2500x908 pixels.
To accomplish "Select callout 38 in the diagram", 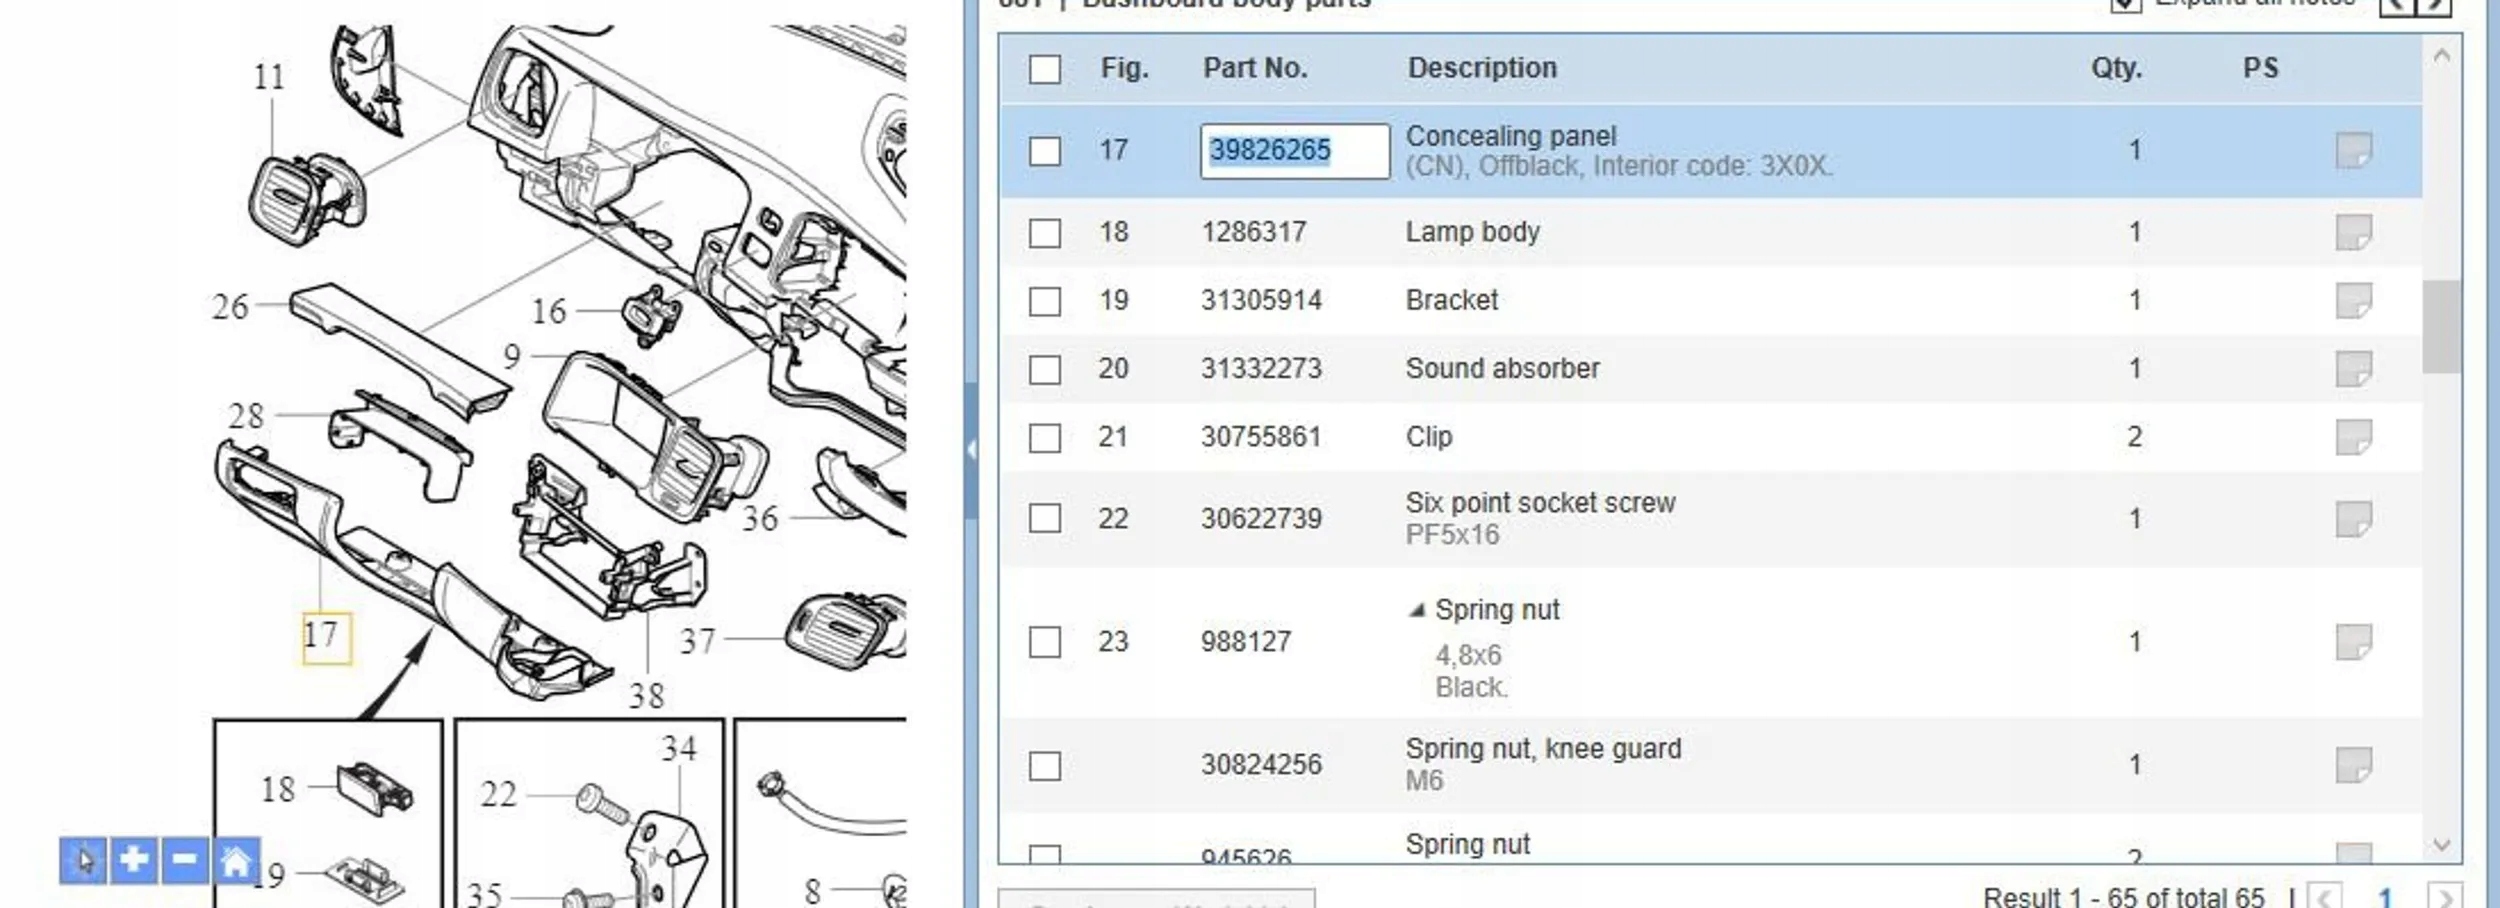I will point(646,696).
